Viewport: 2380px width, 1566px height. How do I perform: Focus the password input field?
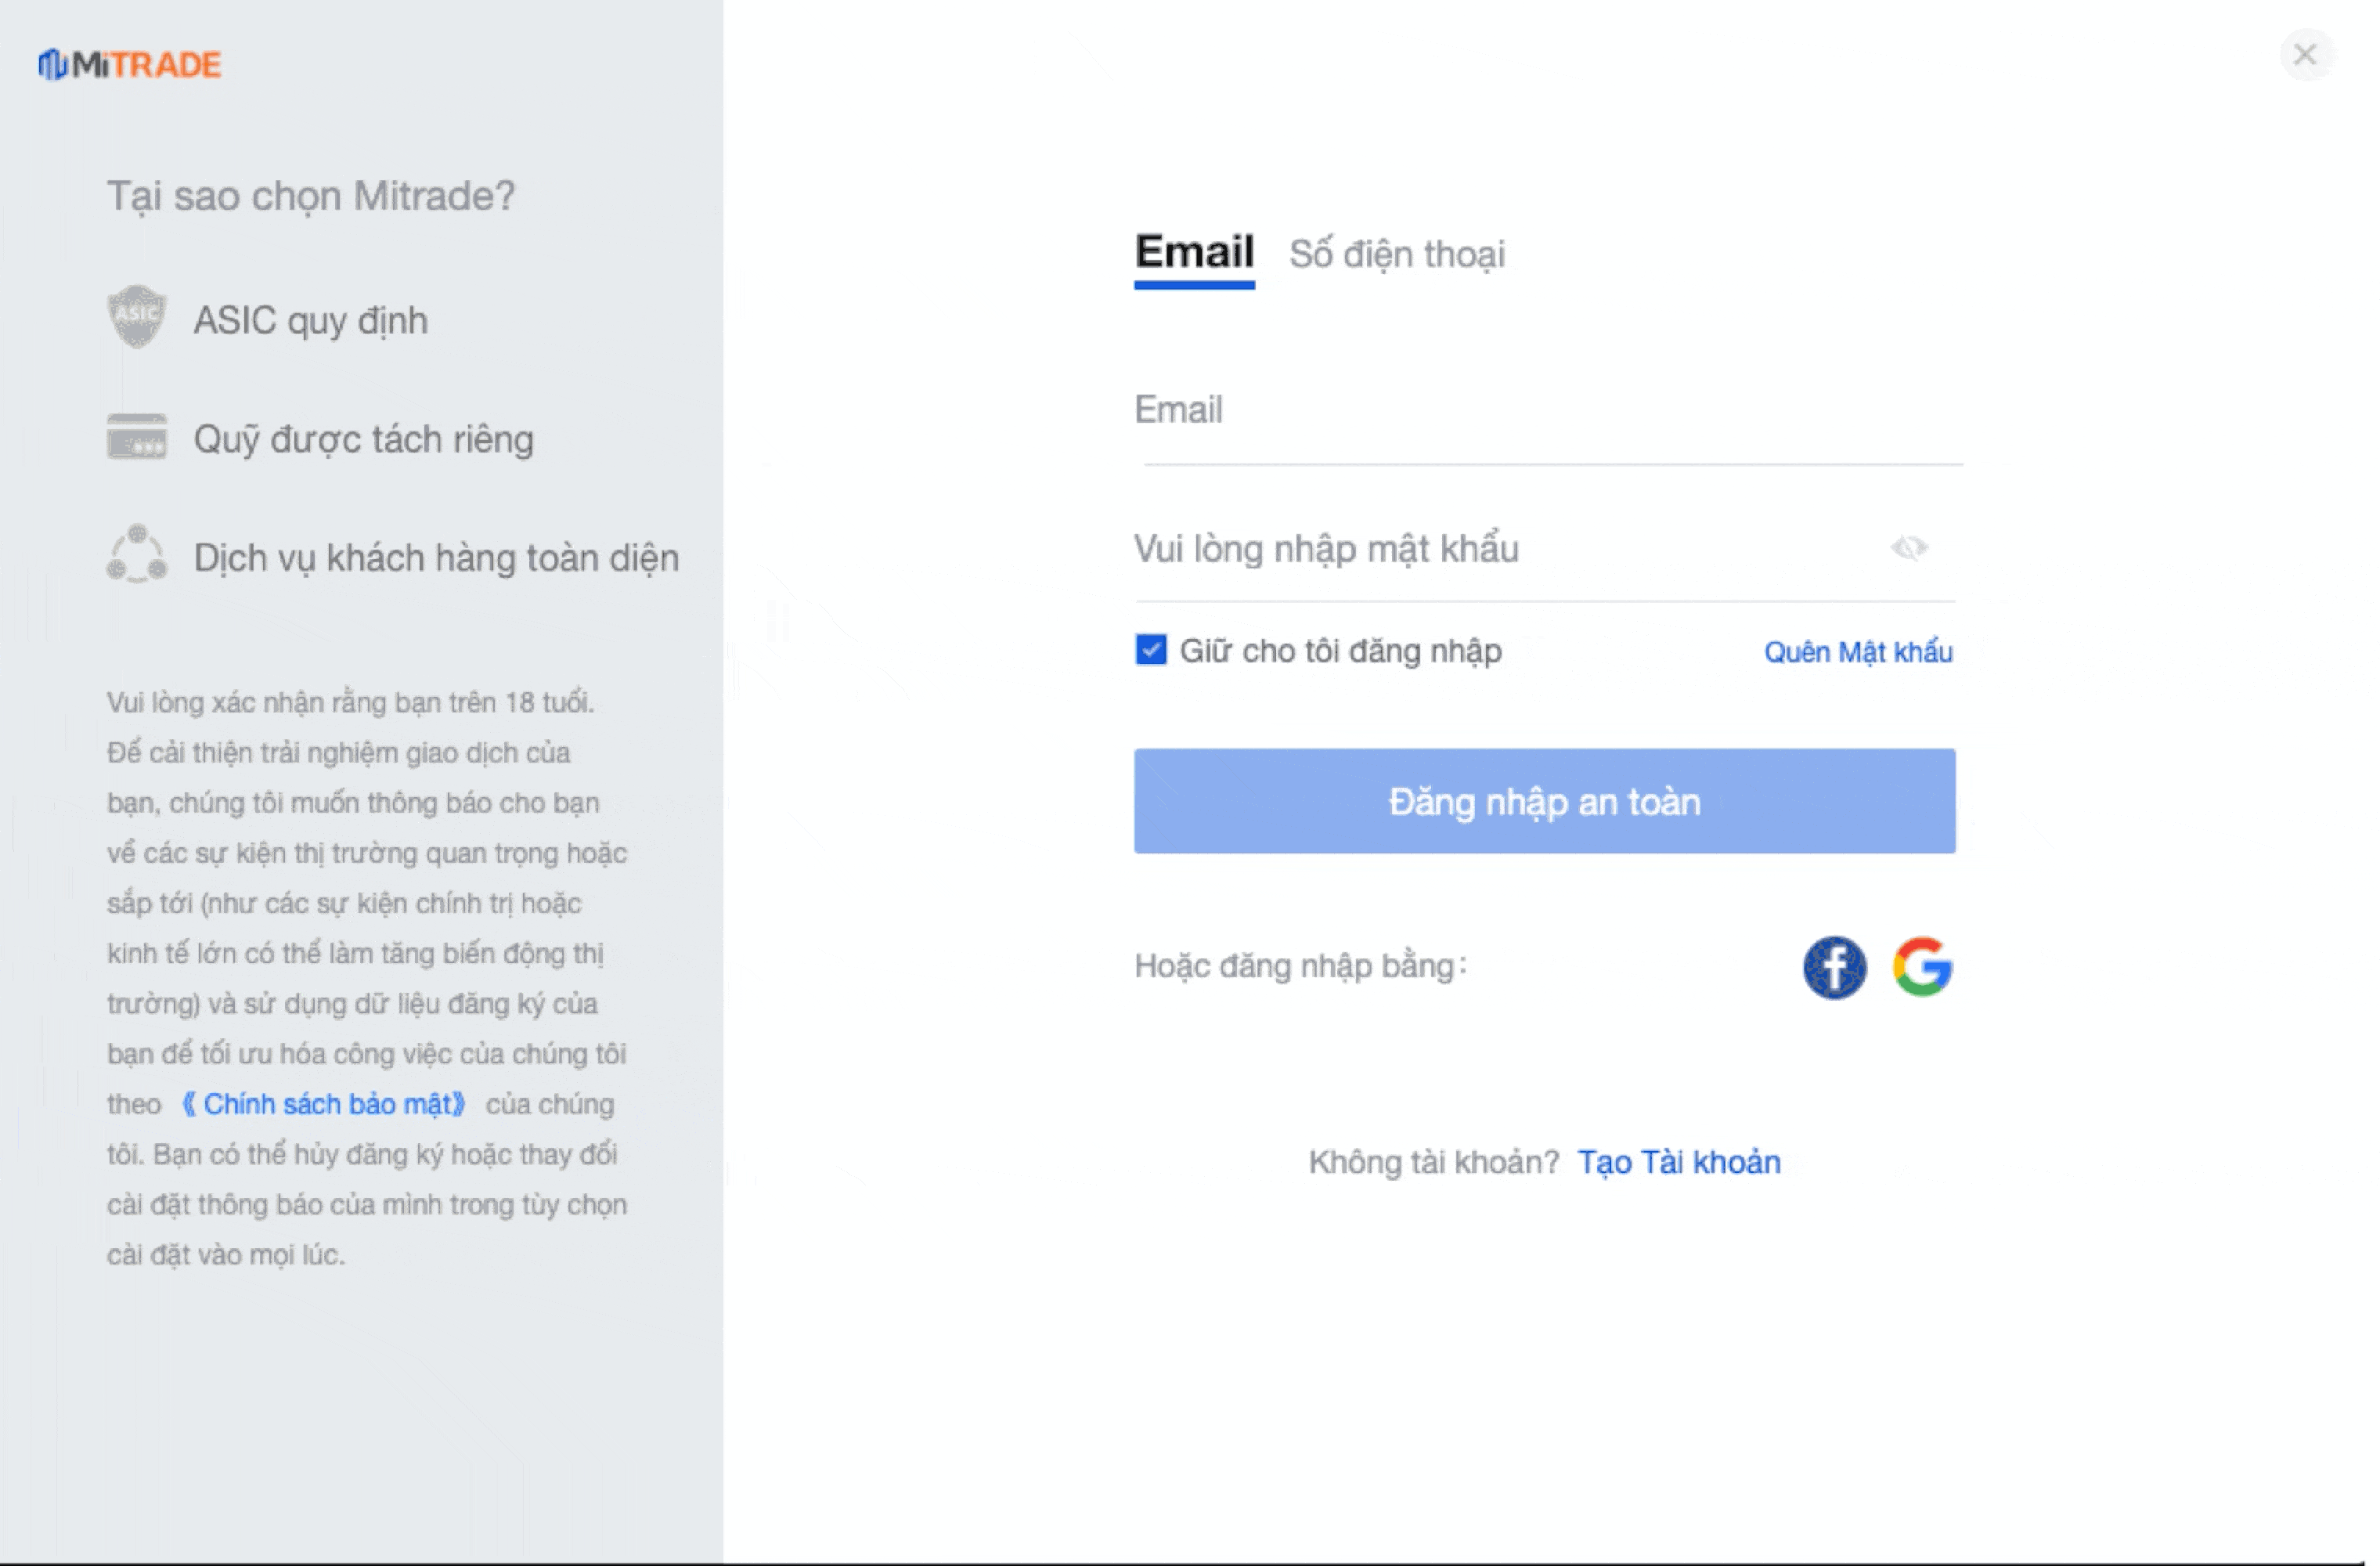point(1500,549)
